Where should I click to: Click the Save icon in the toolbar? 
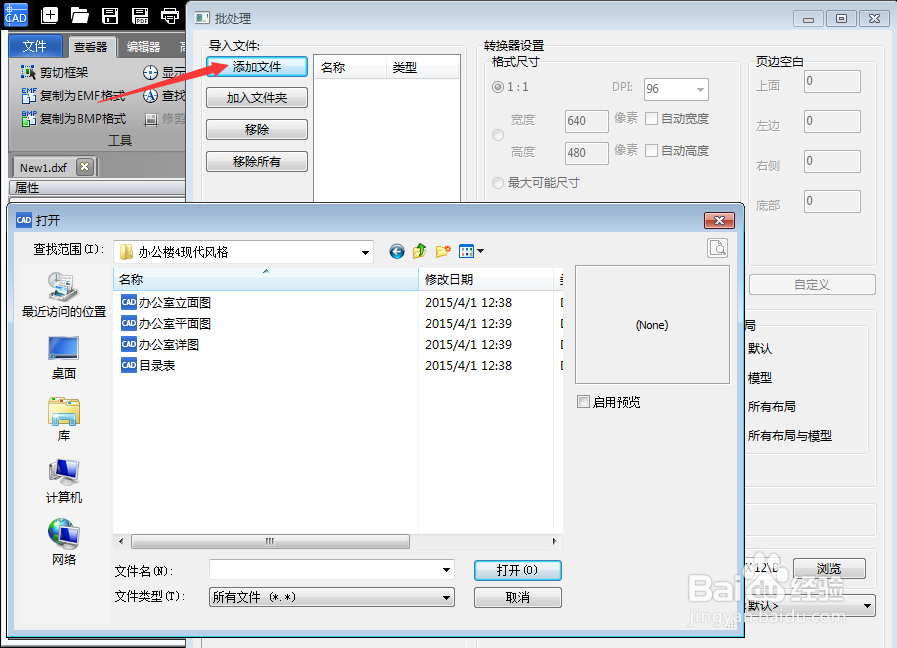[110, 16]
